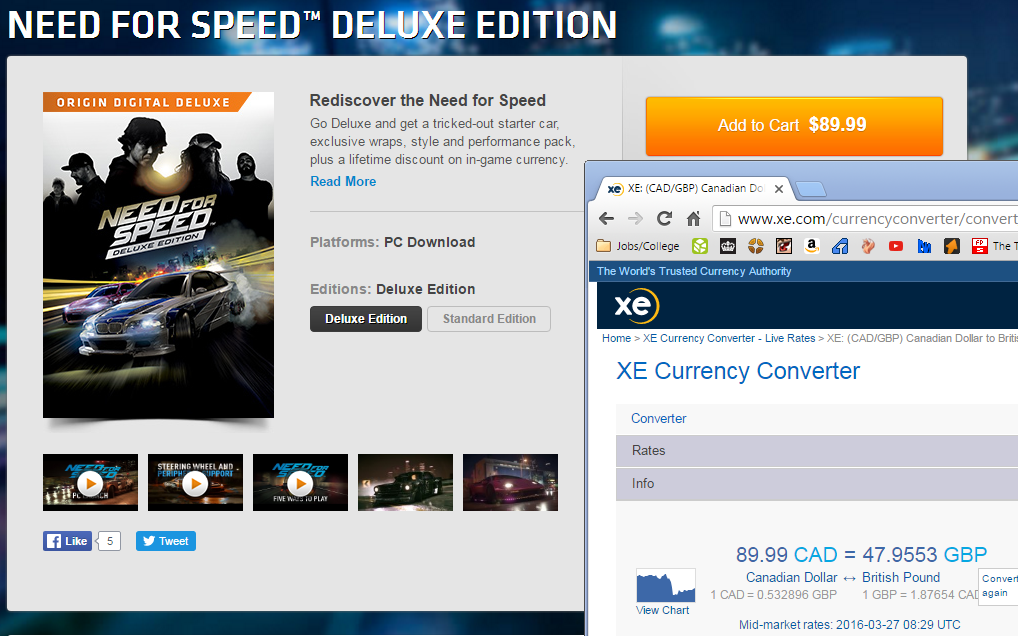The image size is (1018, 636).
Task: Select the Deluxe Edition button
Action: pos(366,319)
